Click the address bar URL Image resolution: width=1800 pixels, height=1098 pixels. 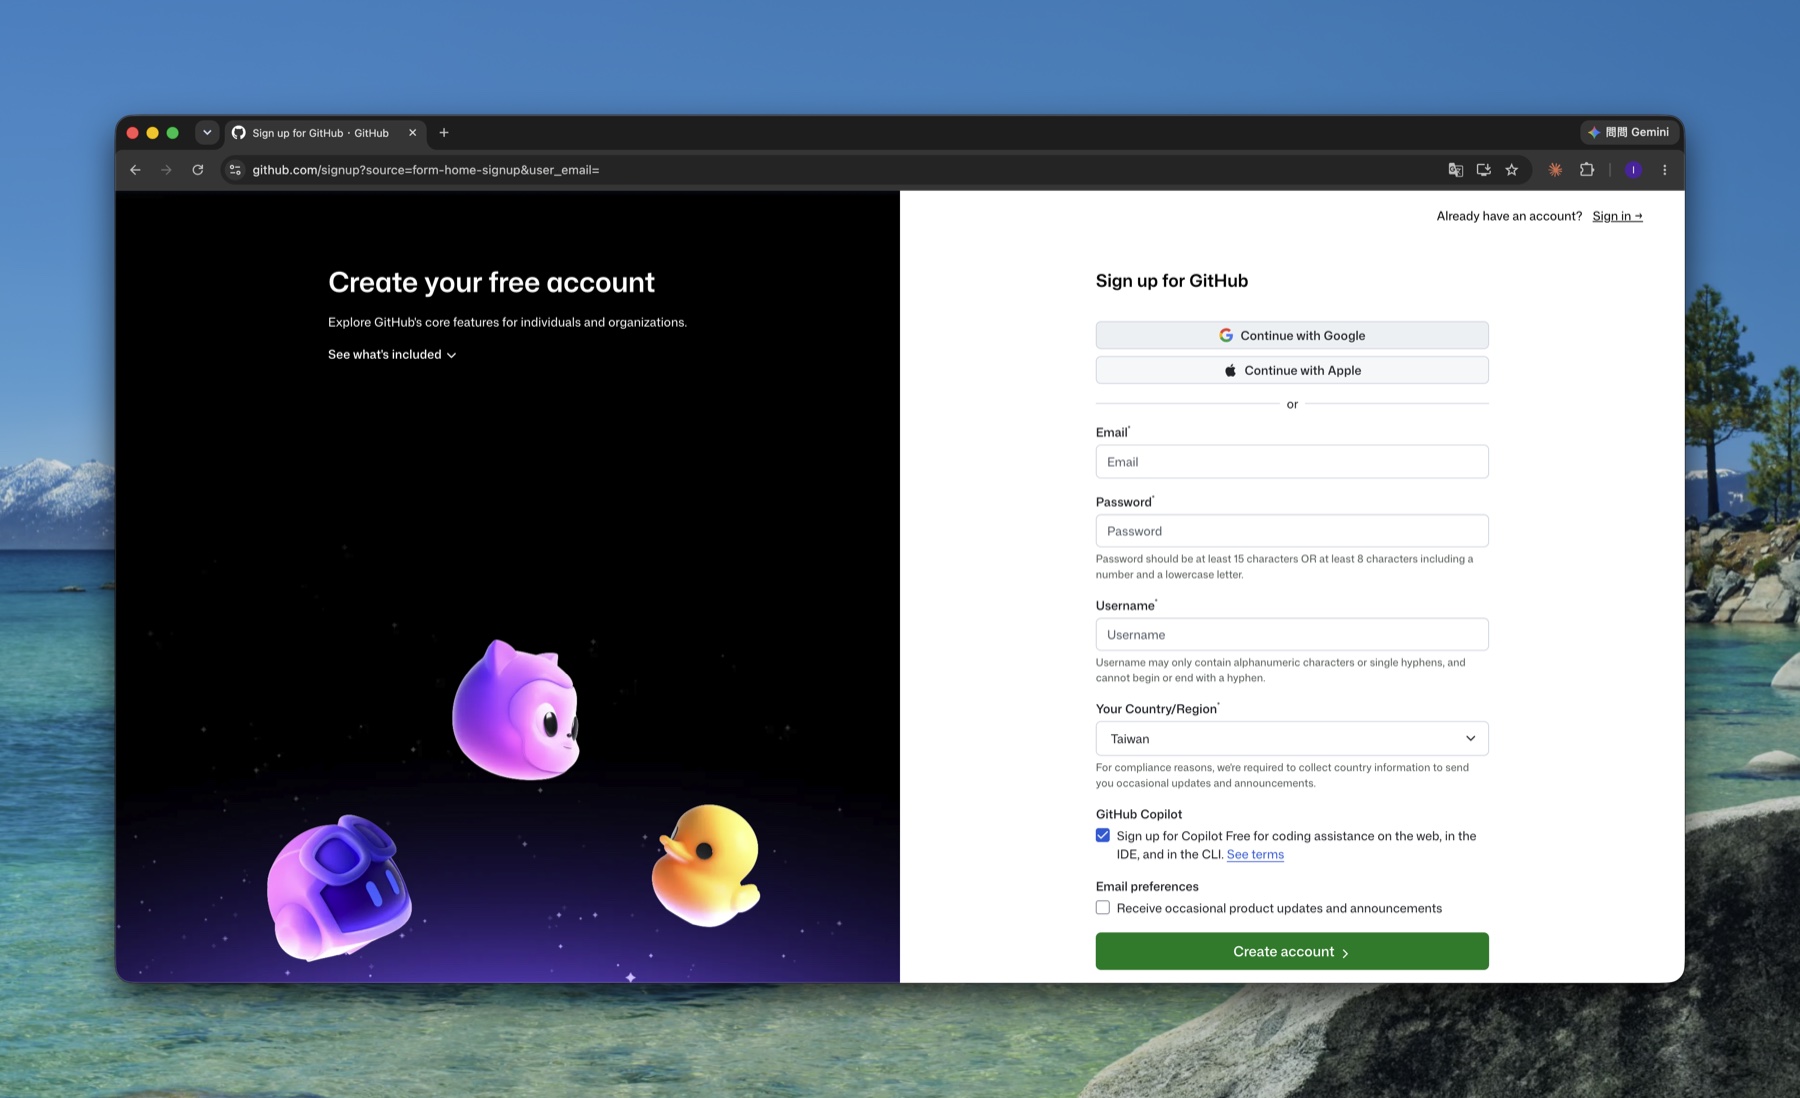(x=426, y=170)
